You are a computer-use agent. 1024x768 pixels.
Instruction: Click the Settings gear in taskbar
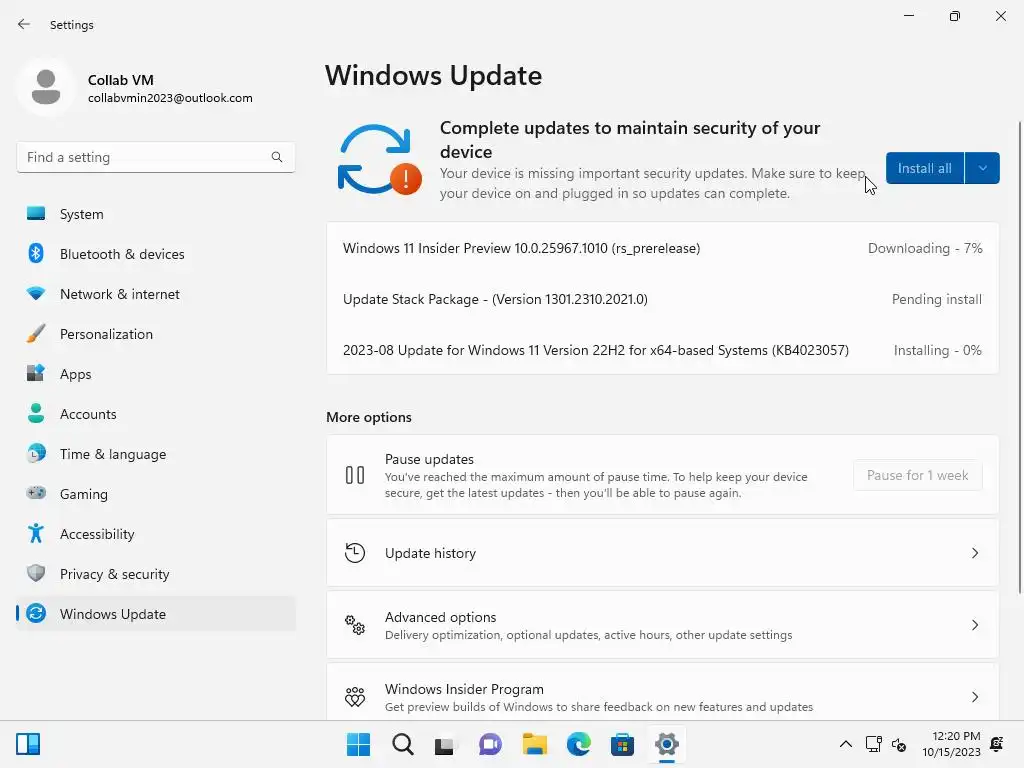[x=666, y=744]
